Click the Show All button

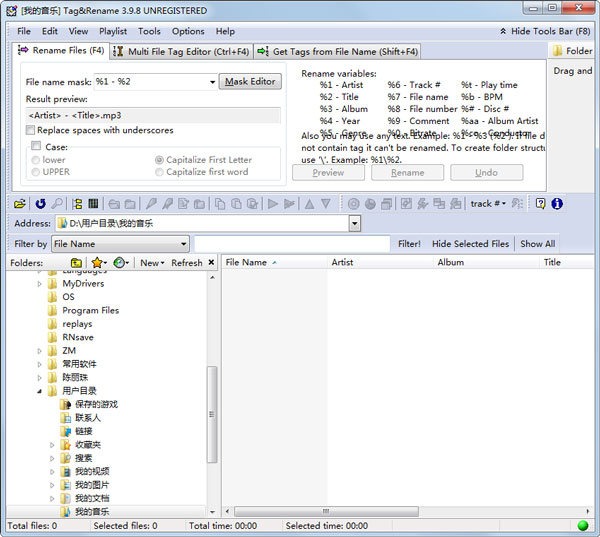pyautogui.click(x=537, y=244)
